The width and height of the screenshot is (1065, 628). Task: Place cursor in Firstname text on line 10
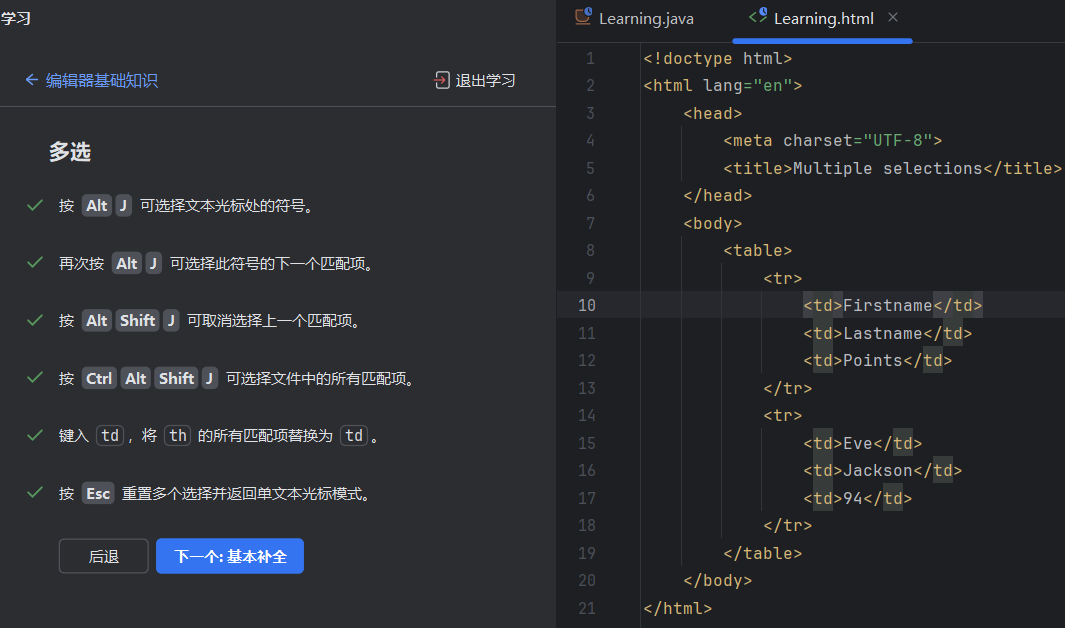point(887,306)
